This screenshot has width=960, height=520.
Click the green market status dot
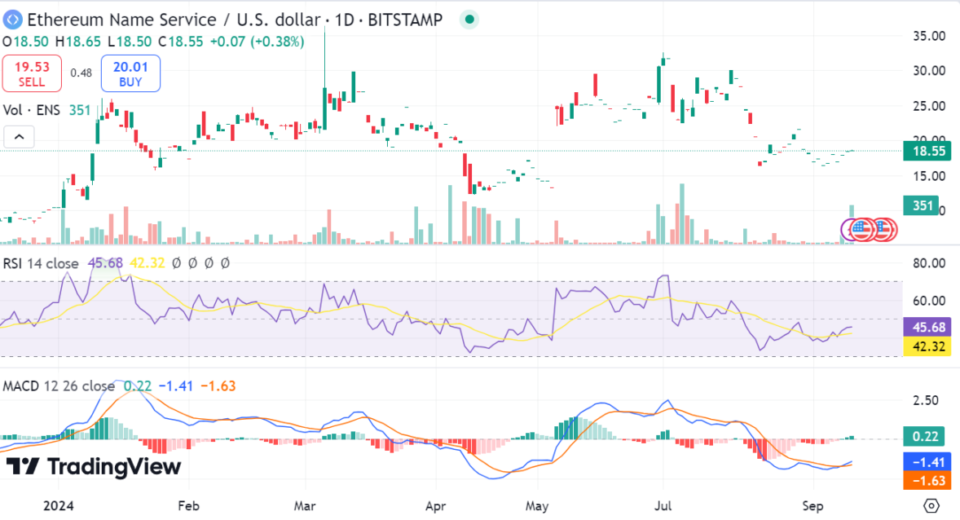tap(470, 20)
